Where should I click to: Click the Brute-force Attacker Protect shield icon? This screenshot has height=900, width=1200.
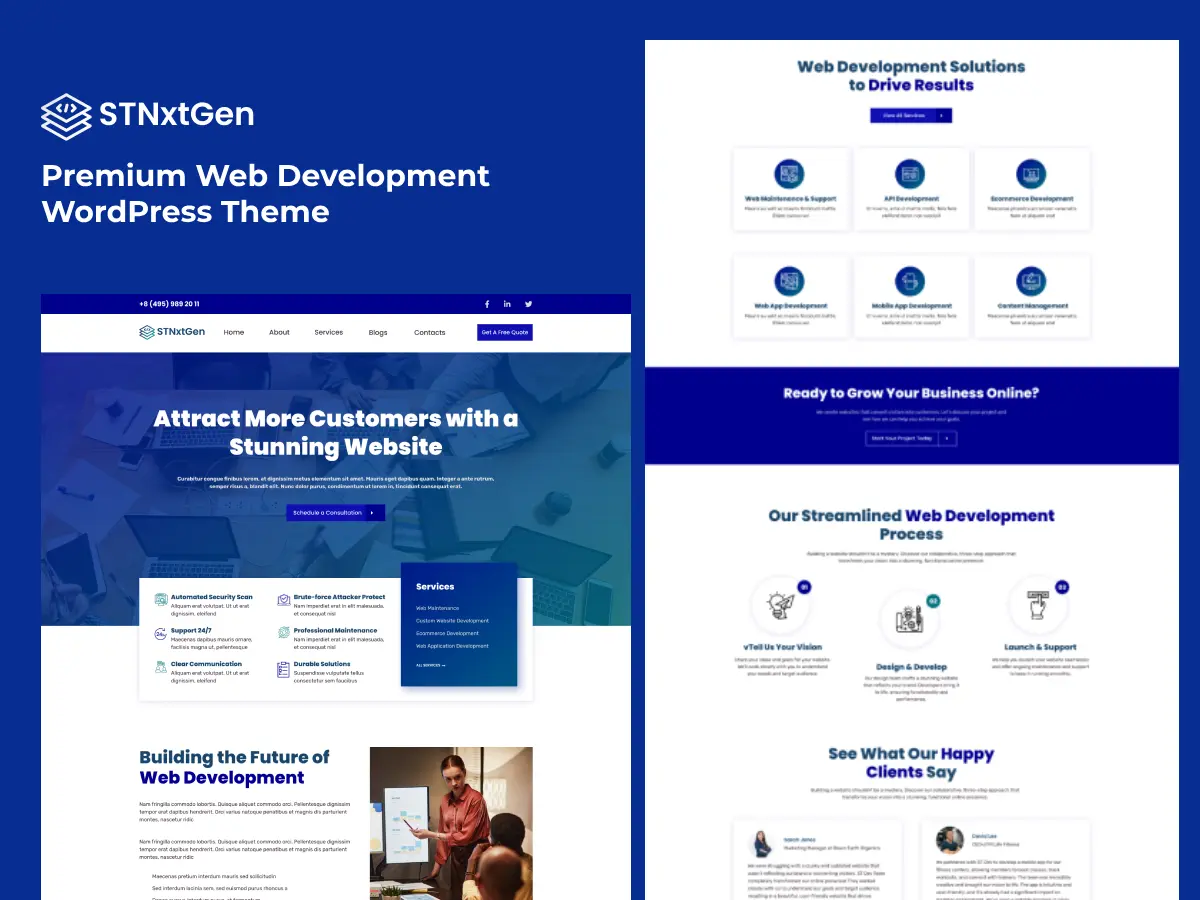click(x=284, y=600)
